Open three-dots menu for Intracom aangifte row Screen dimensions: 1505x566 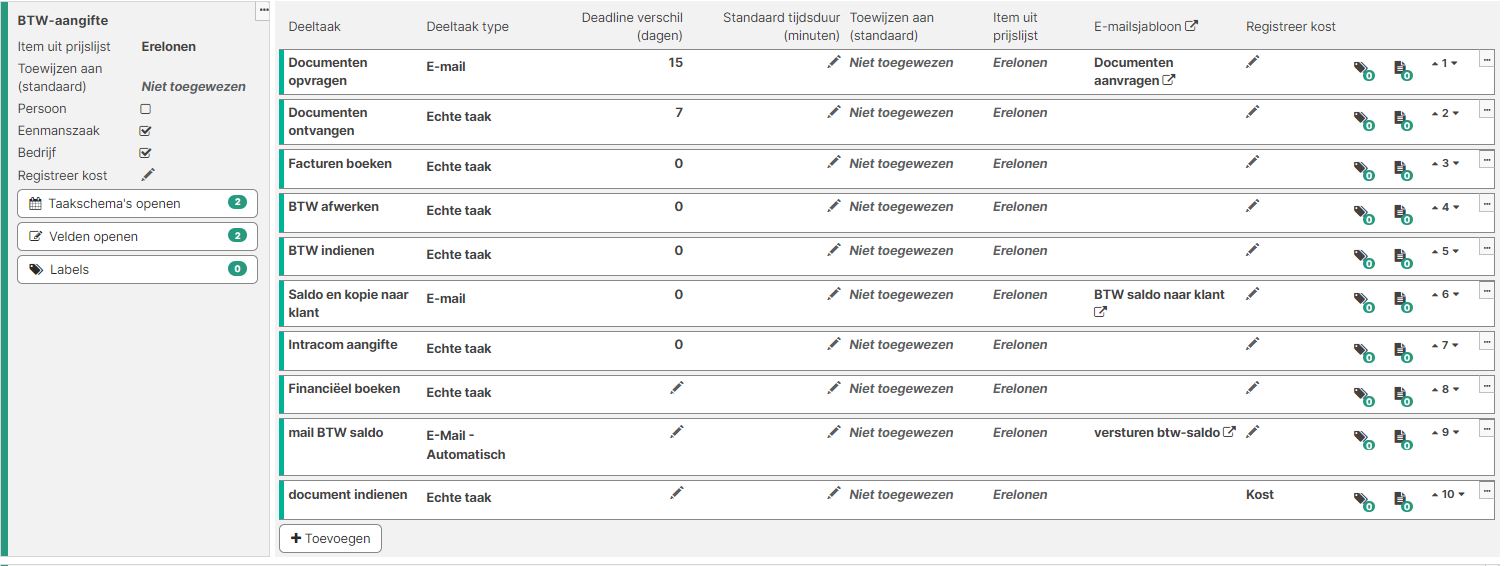[x=1487, y=340]
